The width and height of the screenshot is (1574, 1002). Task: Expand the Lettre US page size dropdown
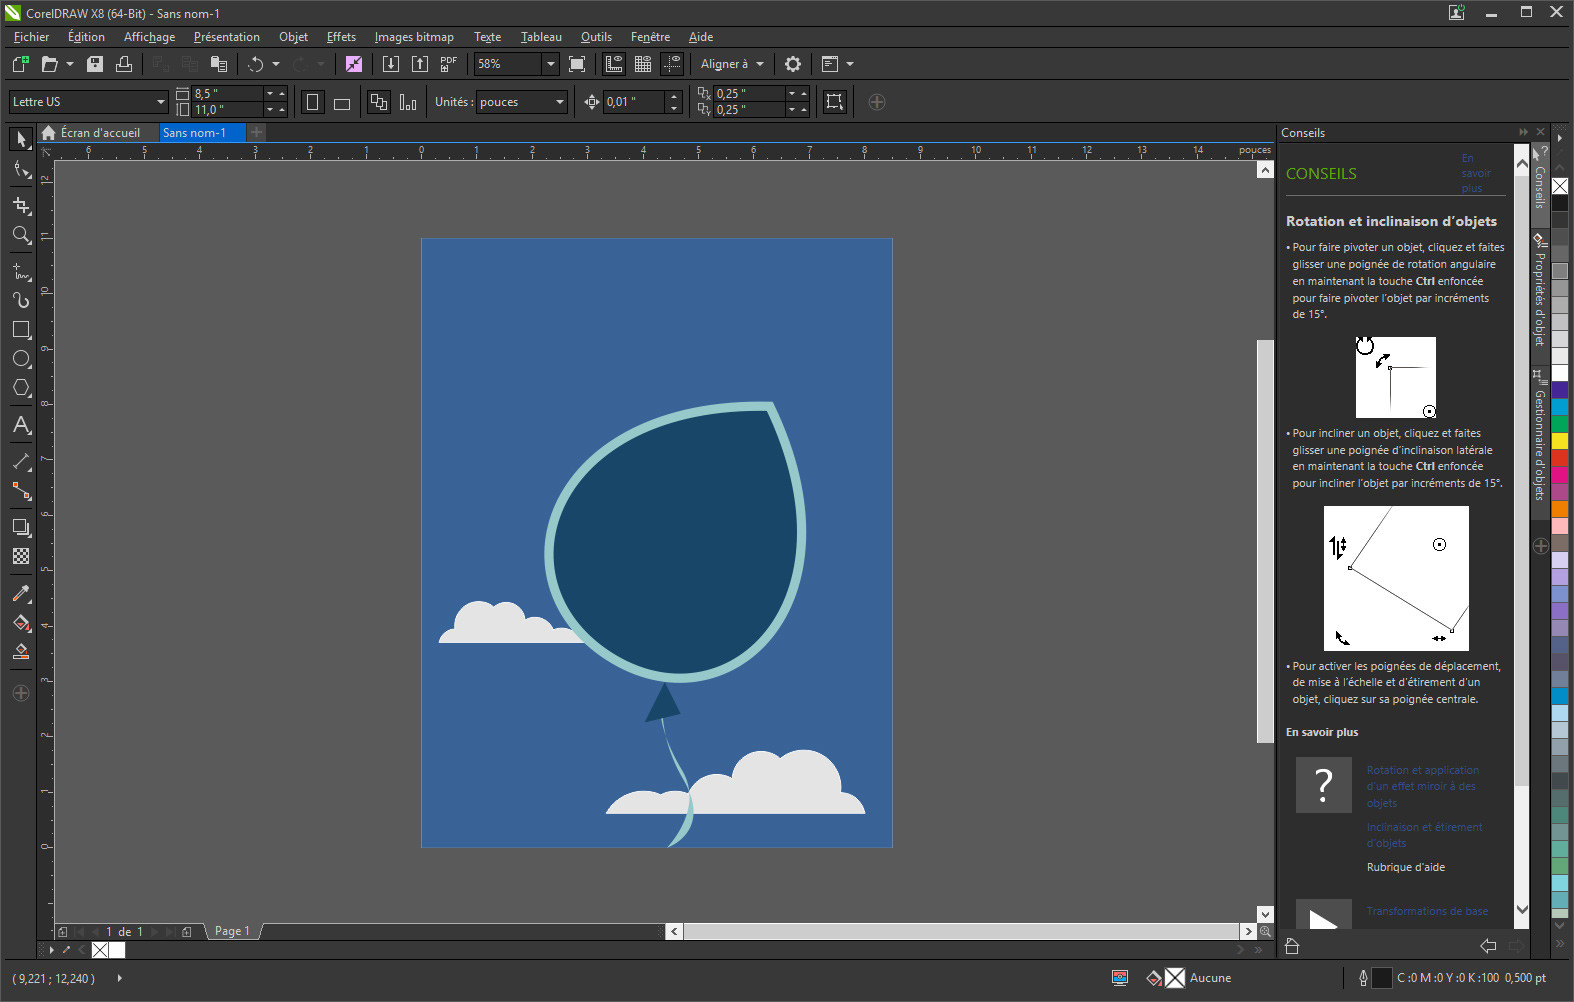pyautogui.click(x=160, y=102)
